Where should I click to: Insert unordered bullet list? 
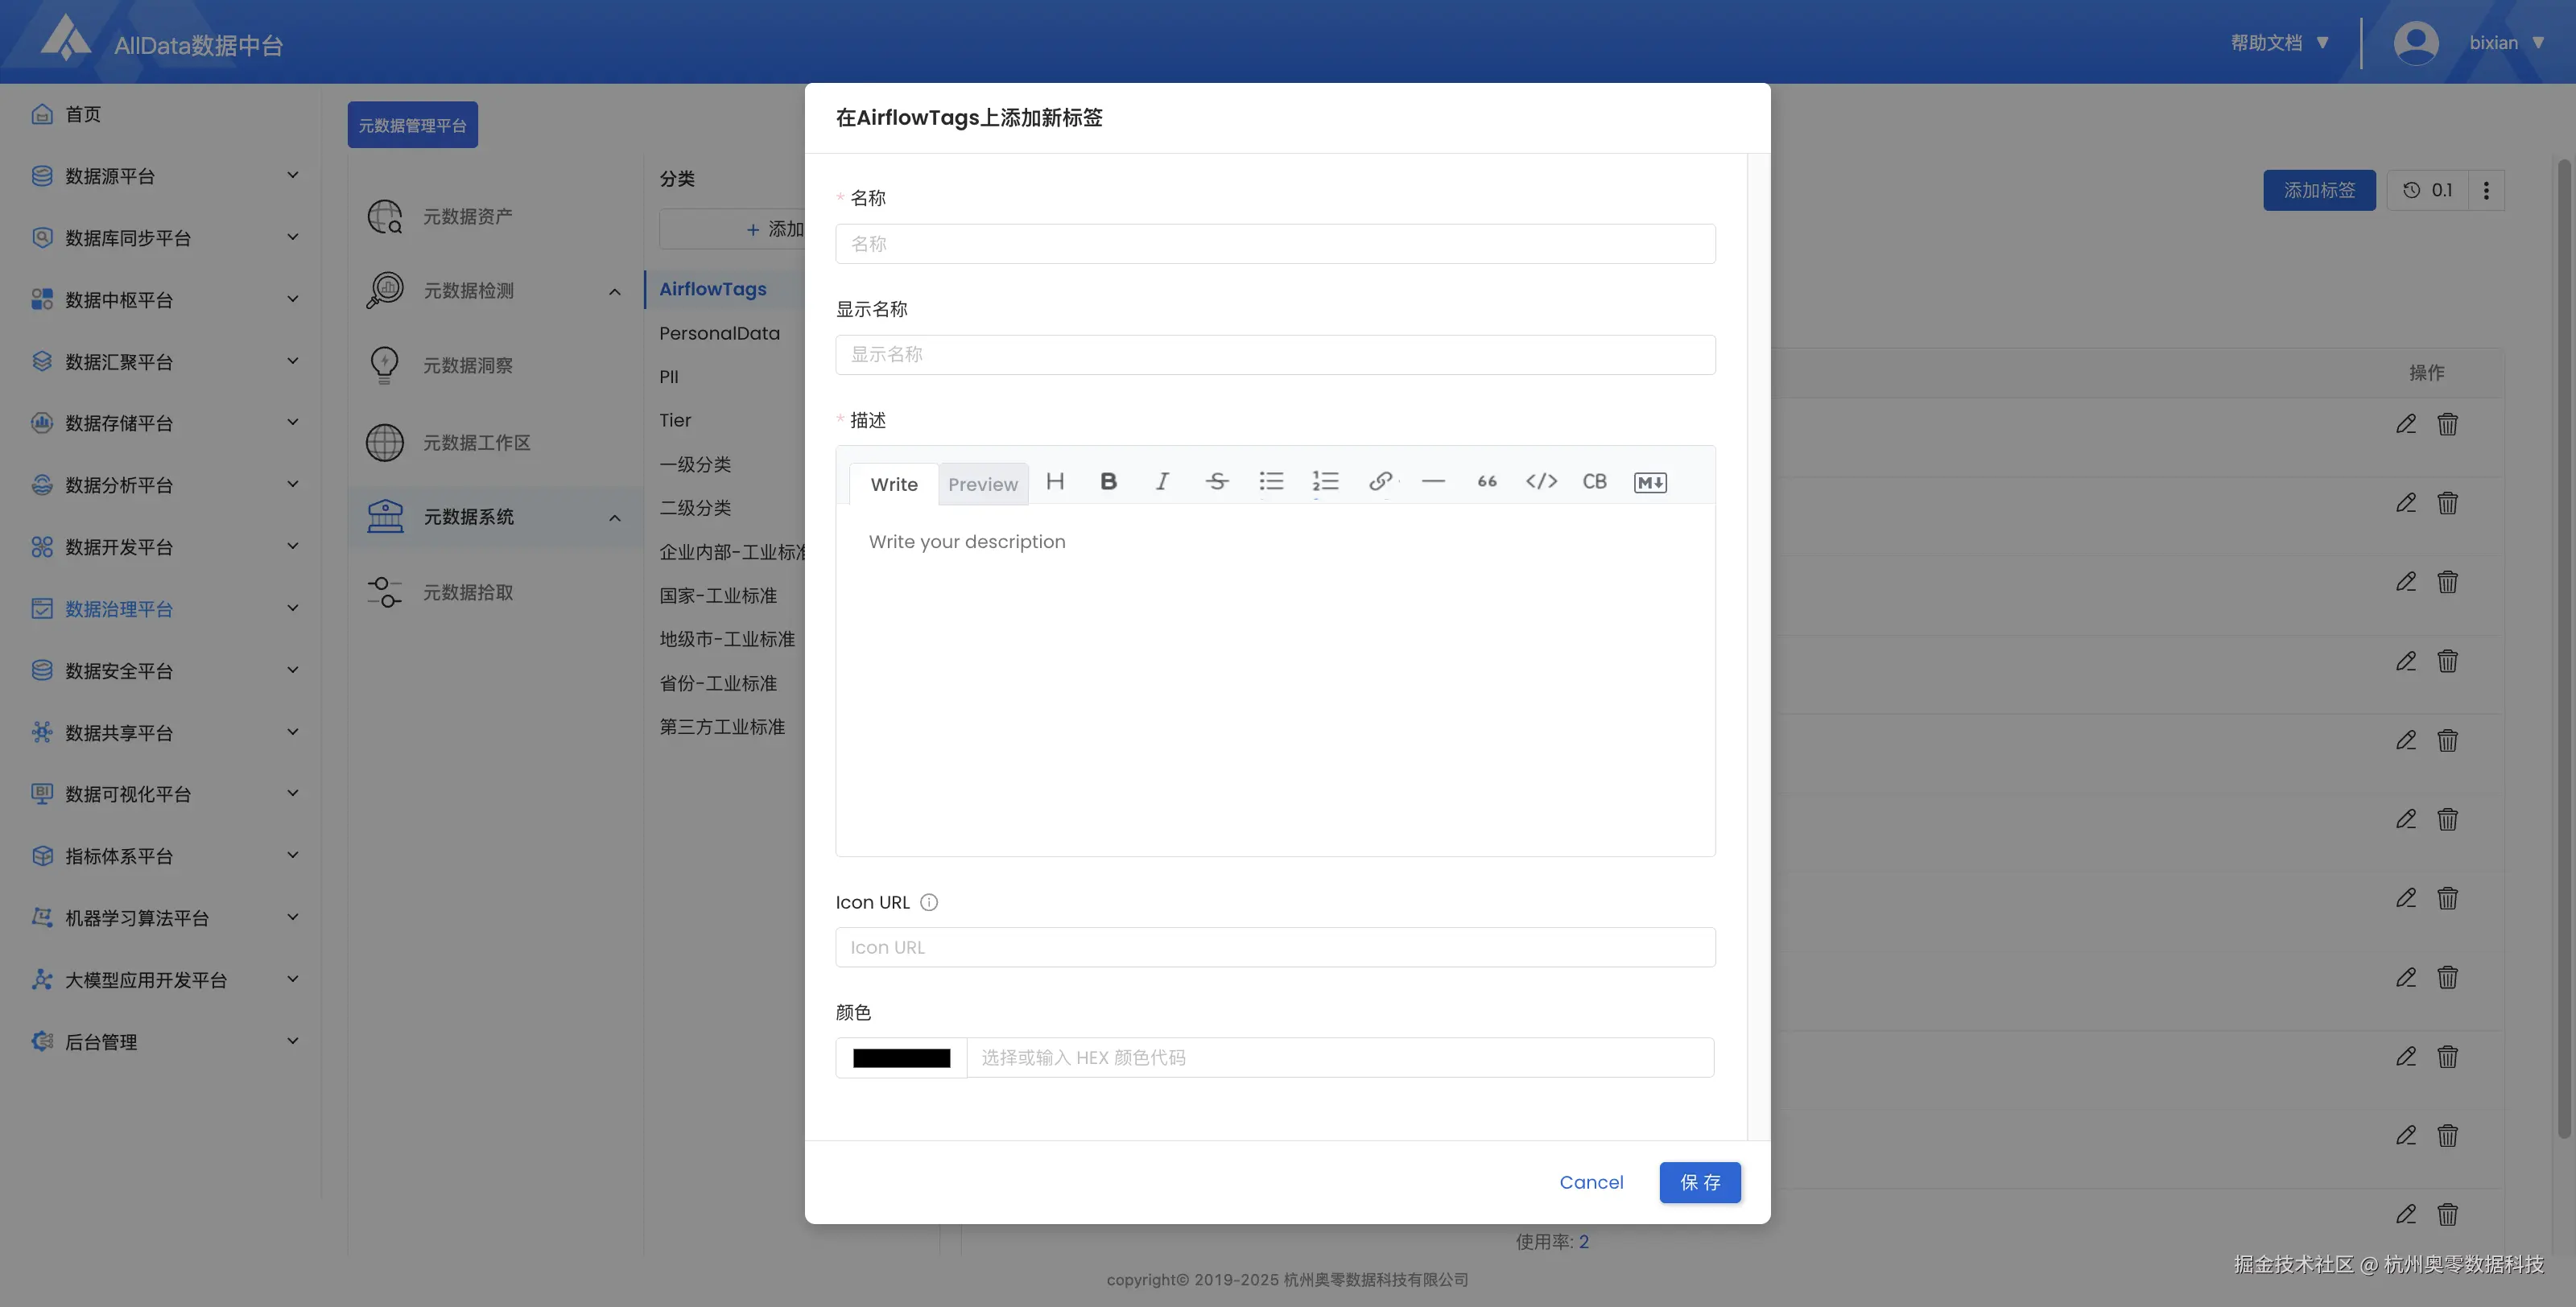(x=1271, y=482)
